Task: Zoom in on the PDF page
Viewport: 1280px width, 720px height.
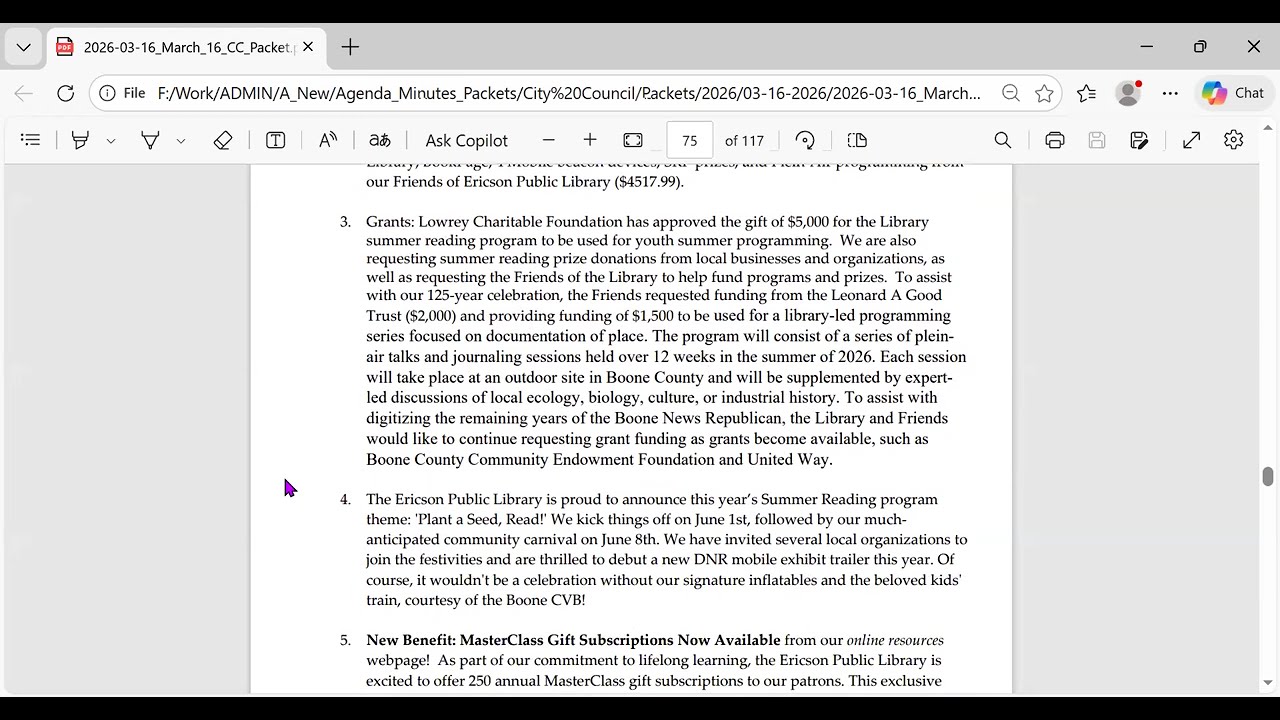Action: point(590,141)
